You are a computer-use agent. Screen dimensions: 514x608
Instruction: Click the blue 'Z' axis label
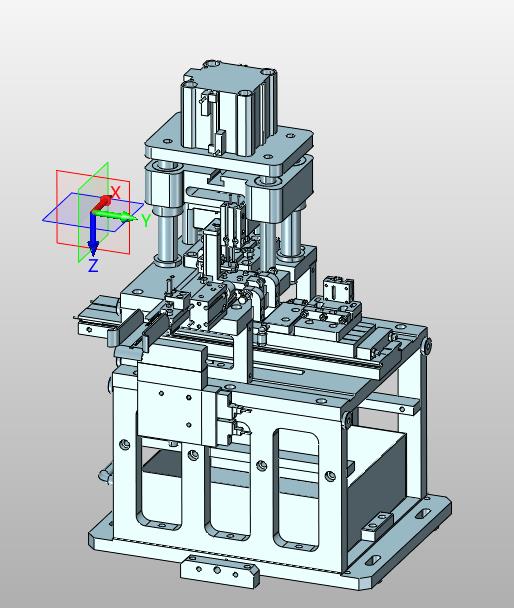pyautogui.click(x=93, y=266)
